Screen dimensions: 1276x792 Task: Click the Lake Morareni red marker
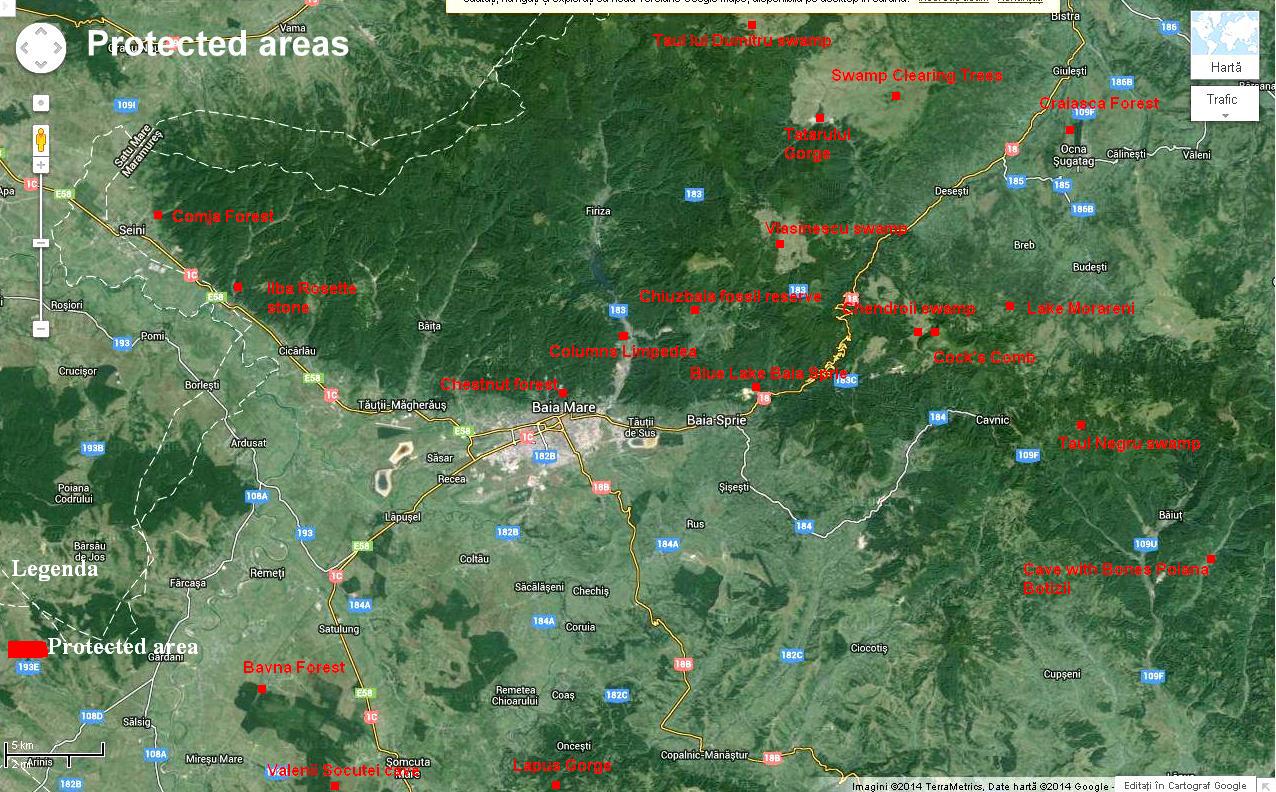click(x=1010, y=306)
